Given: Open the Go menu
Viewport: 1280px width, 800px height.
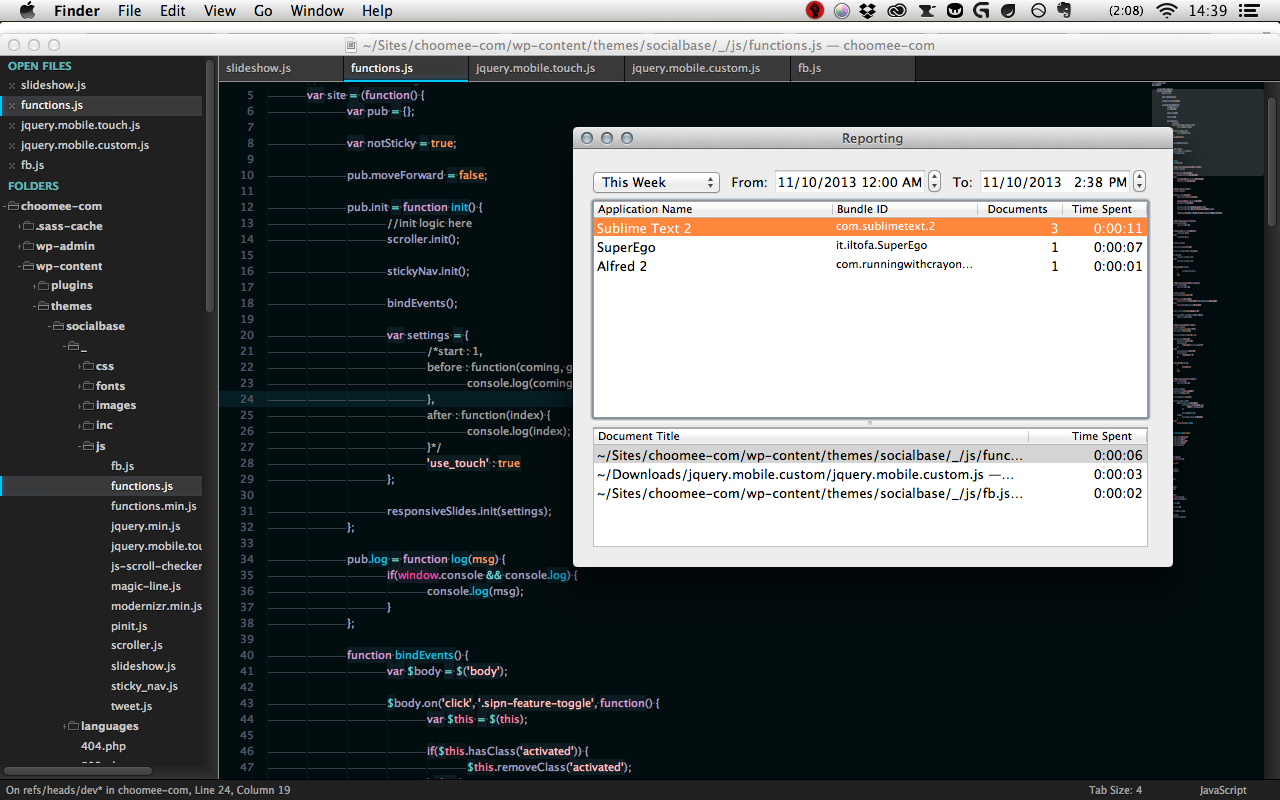Looking at the screenshot, I should (x=263, y=11).
